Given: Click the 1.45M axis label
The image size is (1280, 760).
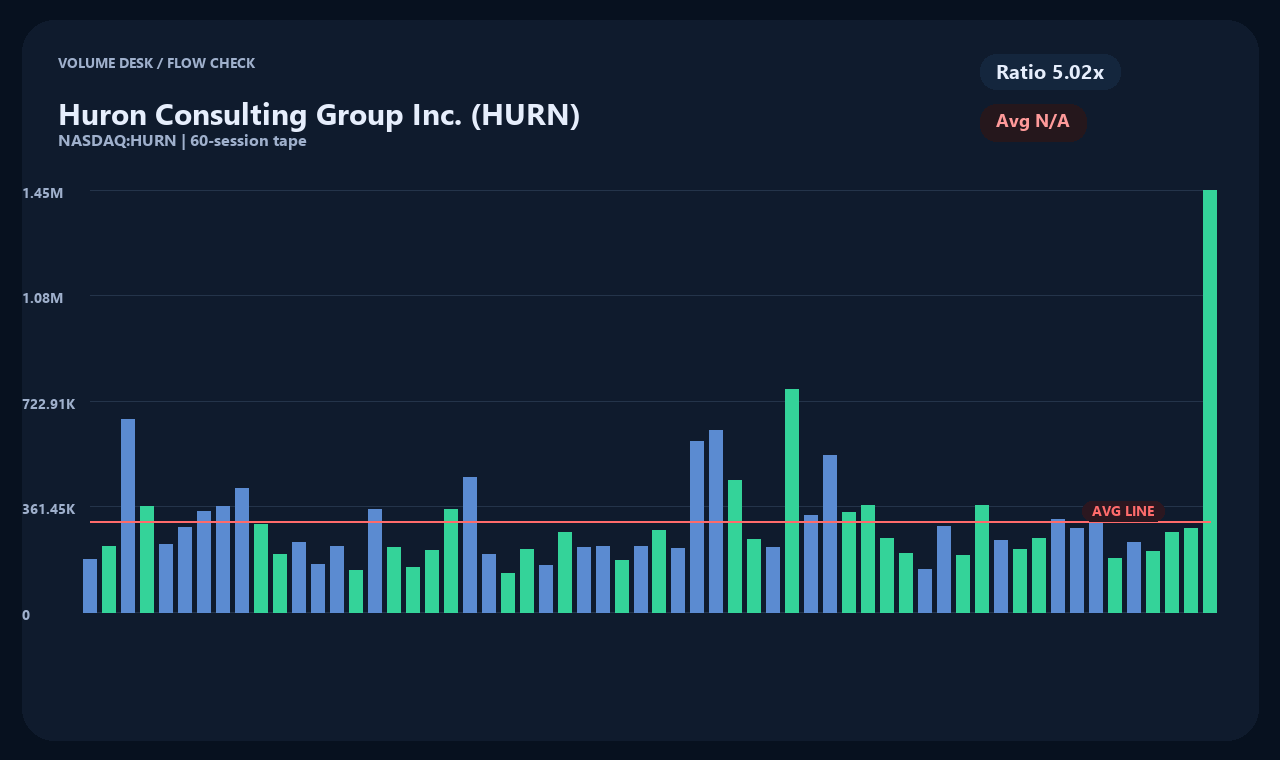Looking at the screenshot, I should [43, 192].
